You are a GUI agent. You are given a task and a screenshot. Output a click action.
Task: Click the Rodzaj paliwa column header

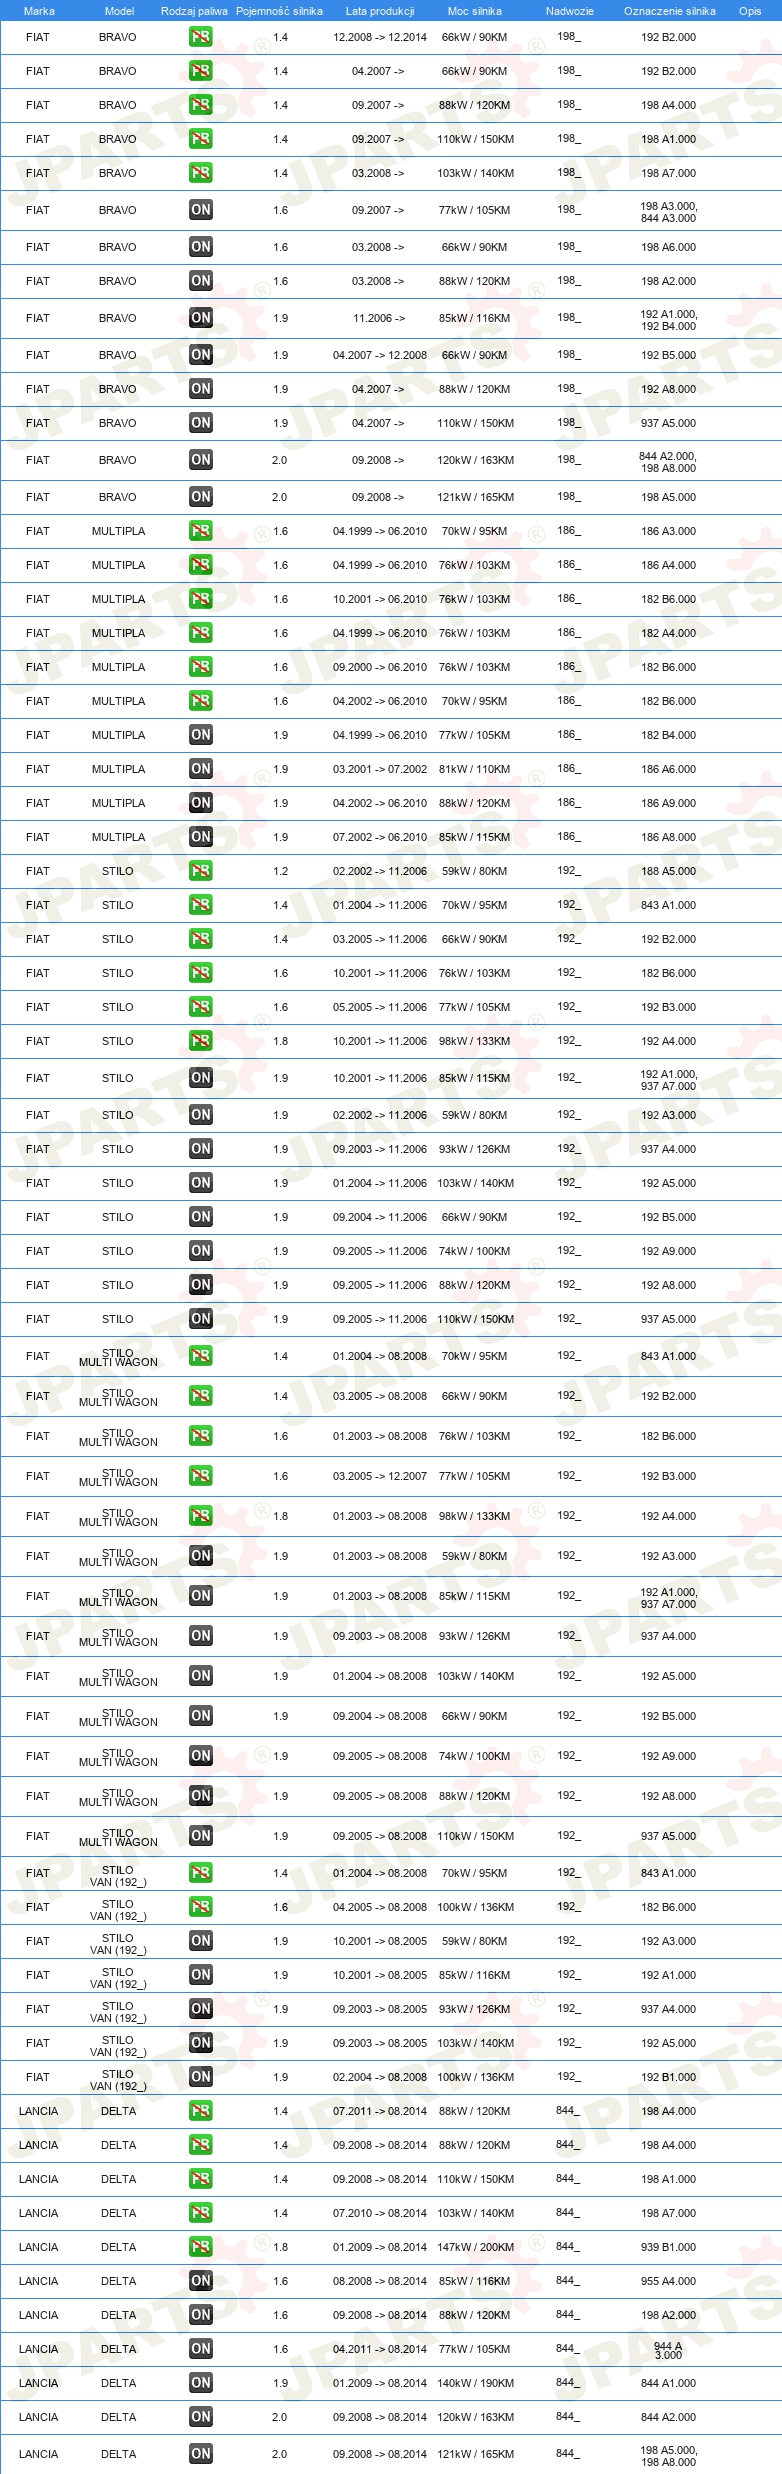coord(194,11)
